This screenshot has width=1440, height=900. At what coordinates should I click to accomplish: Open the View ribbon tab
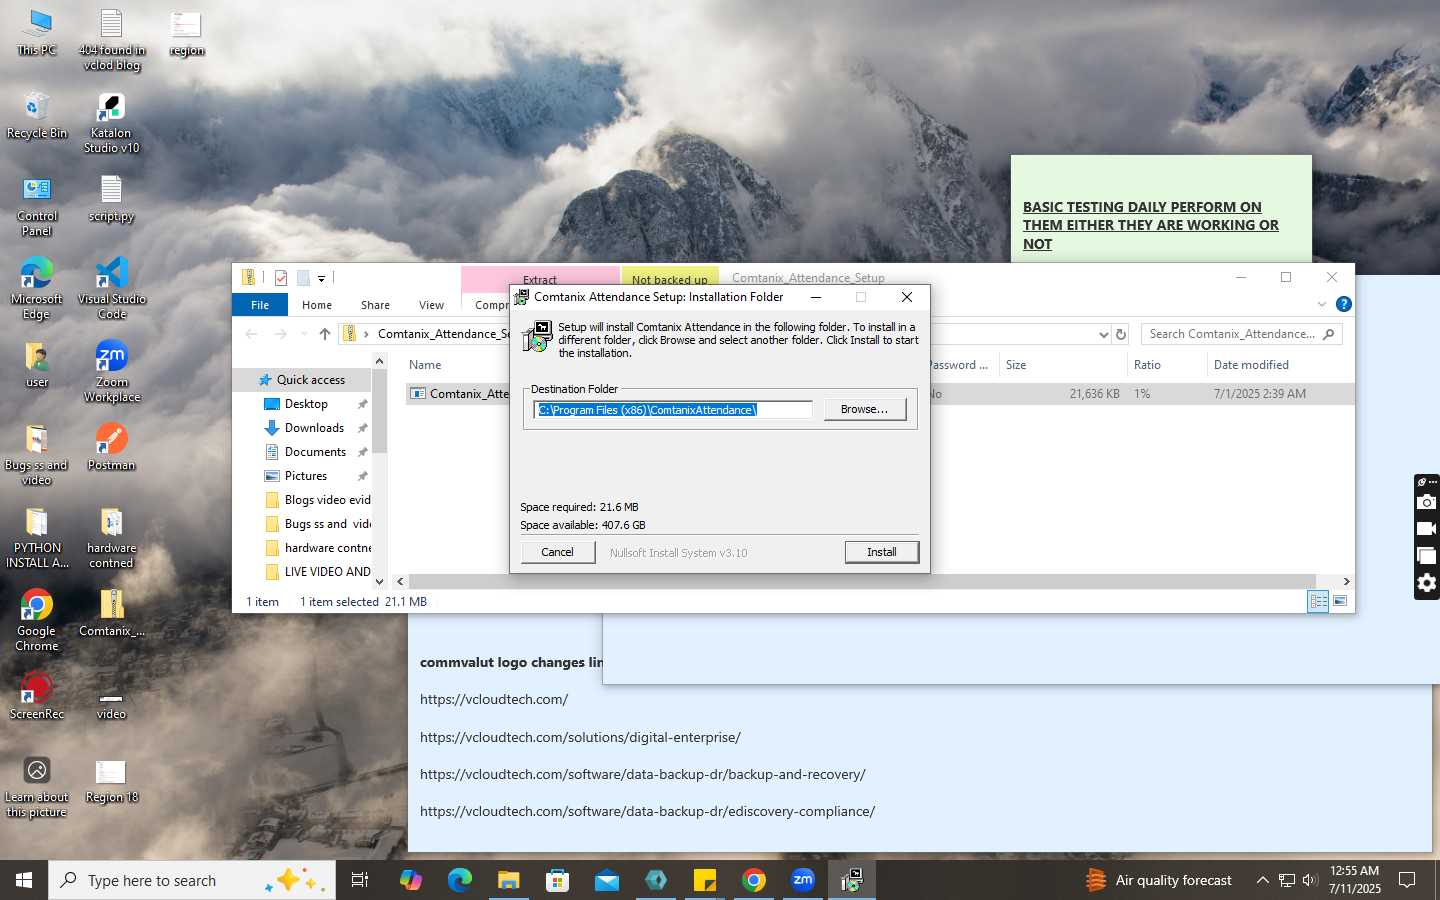coord(431,305)
